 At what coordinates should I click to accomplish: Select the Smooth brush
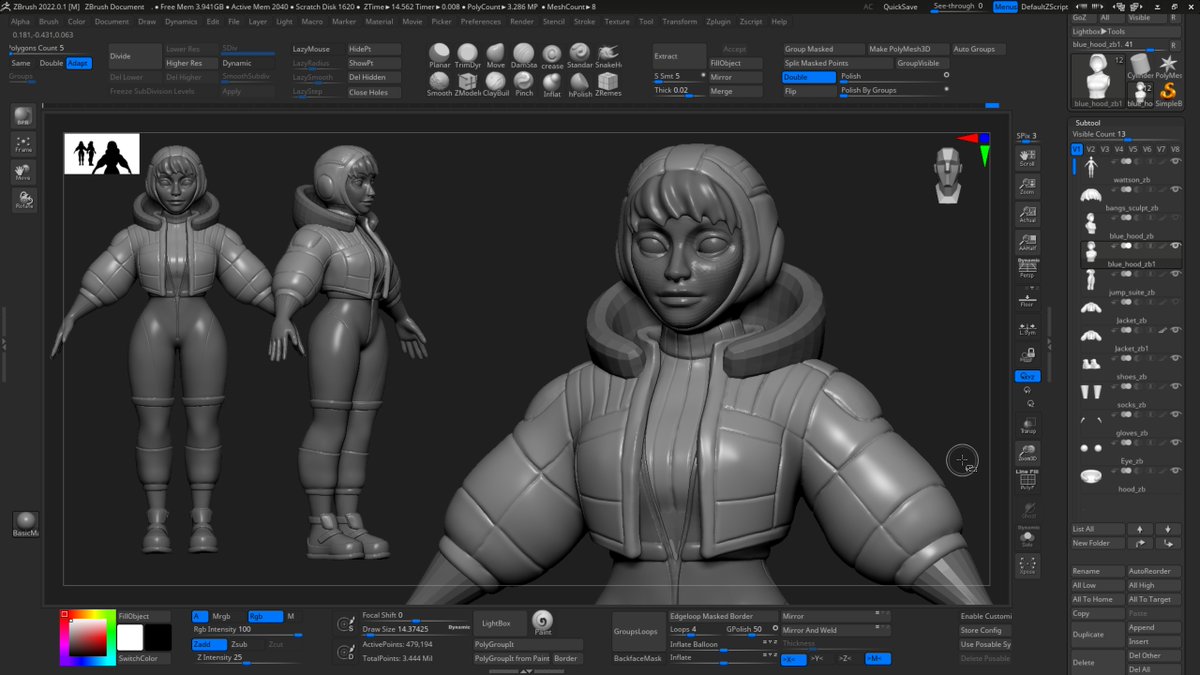(440, 84)
